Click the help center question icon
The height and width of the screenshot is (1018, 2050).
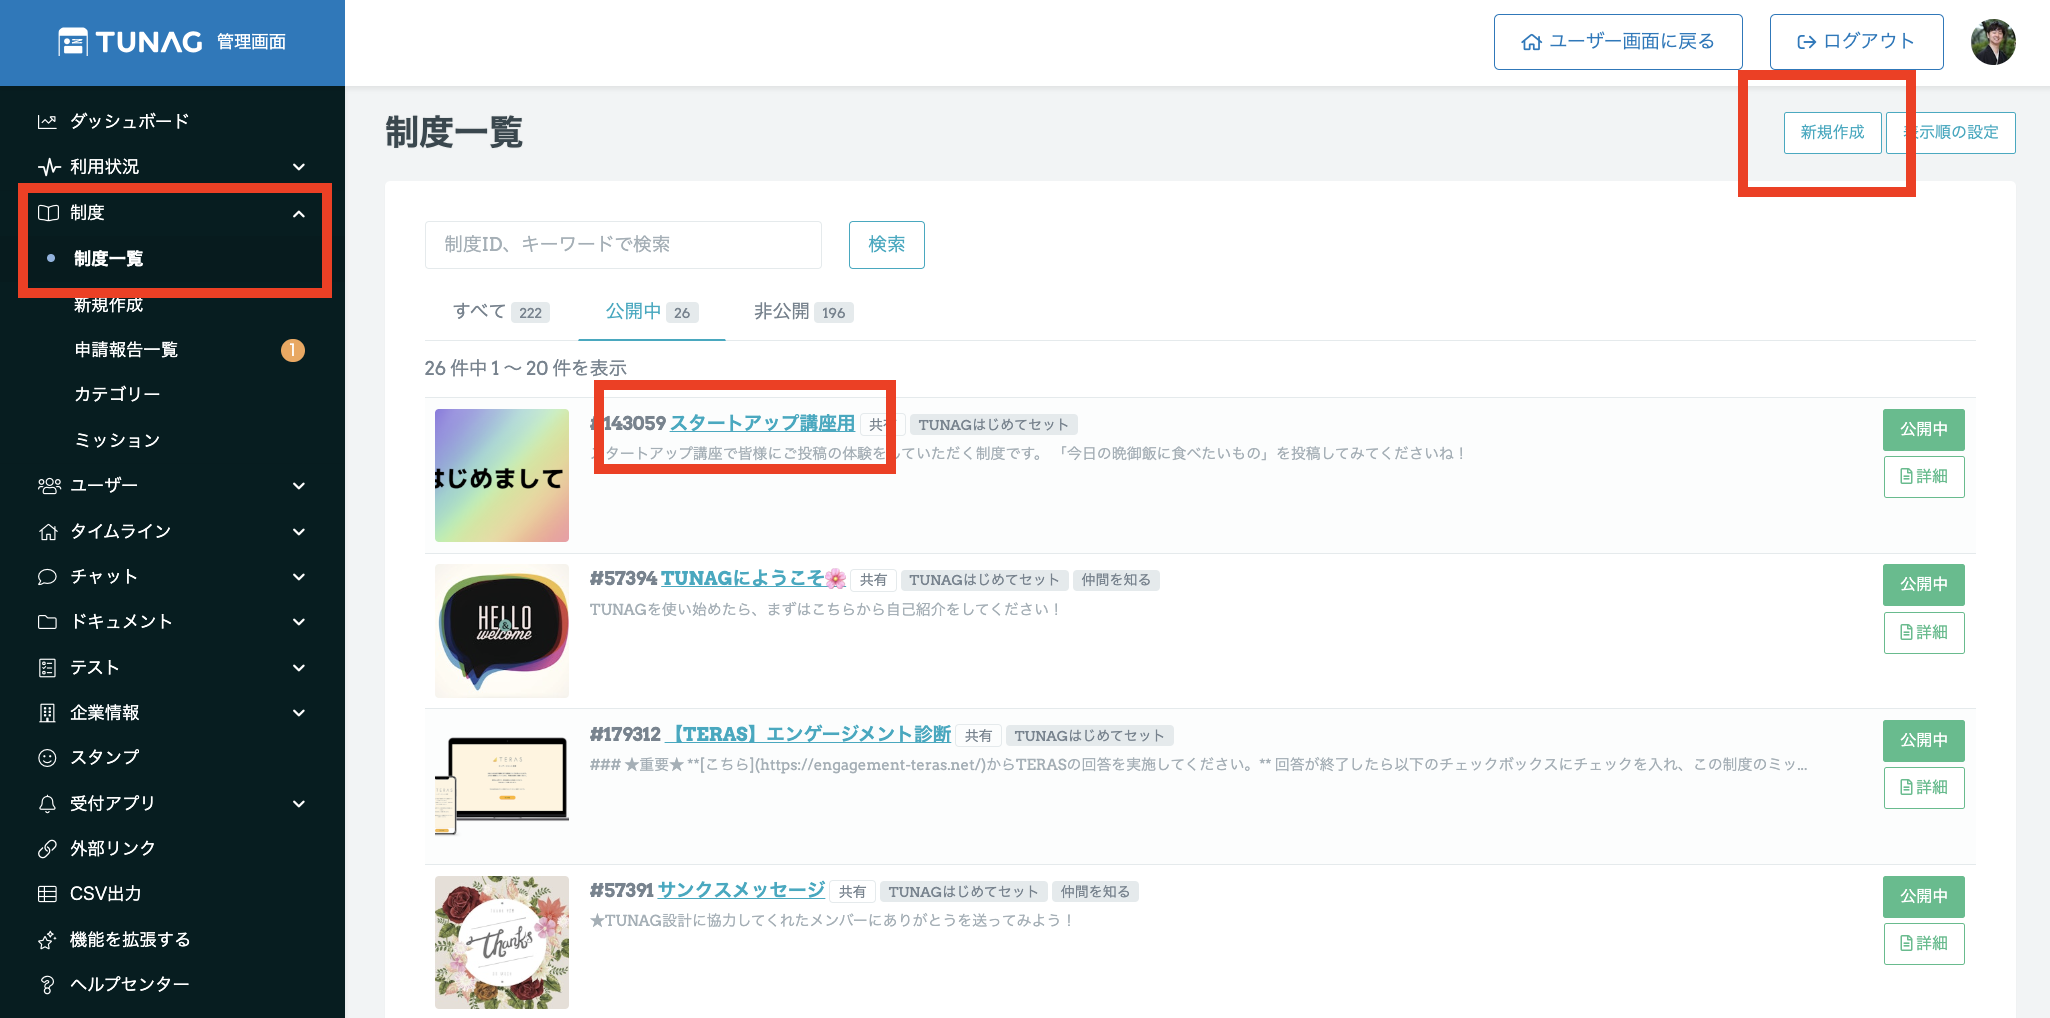47,984
